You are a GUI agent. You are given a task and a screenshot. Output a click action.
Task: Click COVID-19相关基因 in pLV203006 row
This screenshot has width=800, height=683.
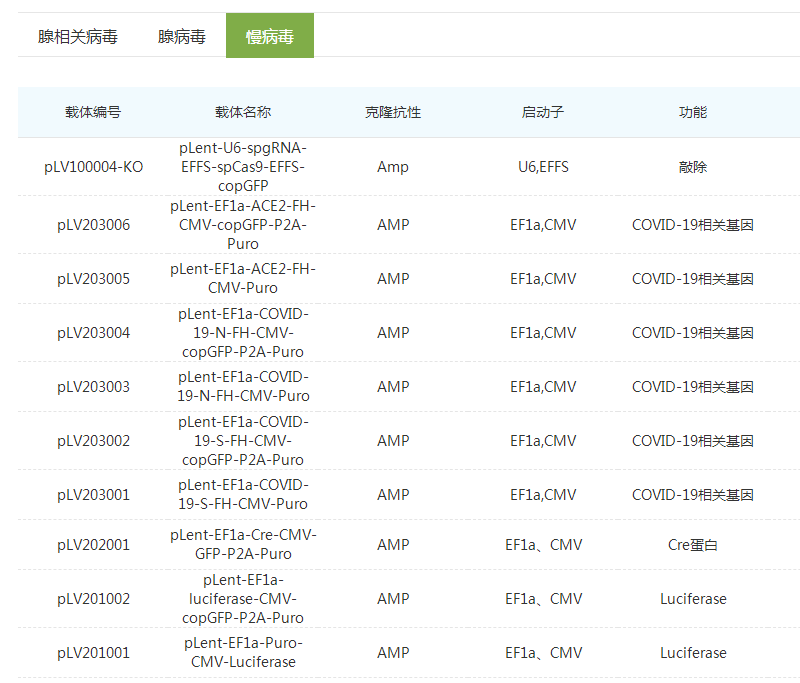[693, 225]
